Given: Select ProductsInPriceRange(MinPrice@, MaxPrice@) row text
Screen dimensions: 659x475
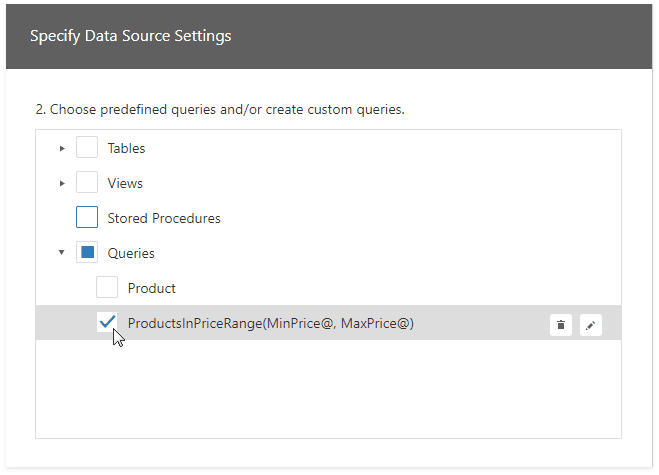Looking at the screenshot, I should pyautogui.click(x=270, y=323).
